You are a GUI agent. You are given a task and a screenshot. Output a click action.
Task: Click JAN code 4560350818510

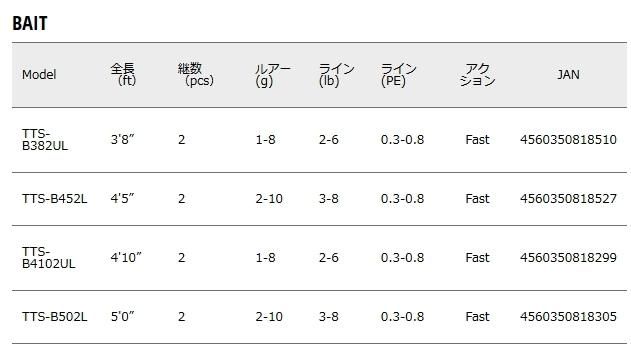(568, 140)
